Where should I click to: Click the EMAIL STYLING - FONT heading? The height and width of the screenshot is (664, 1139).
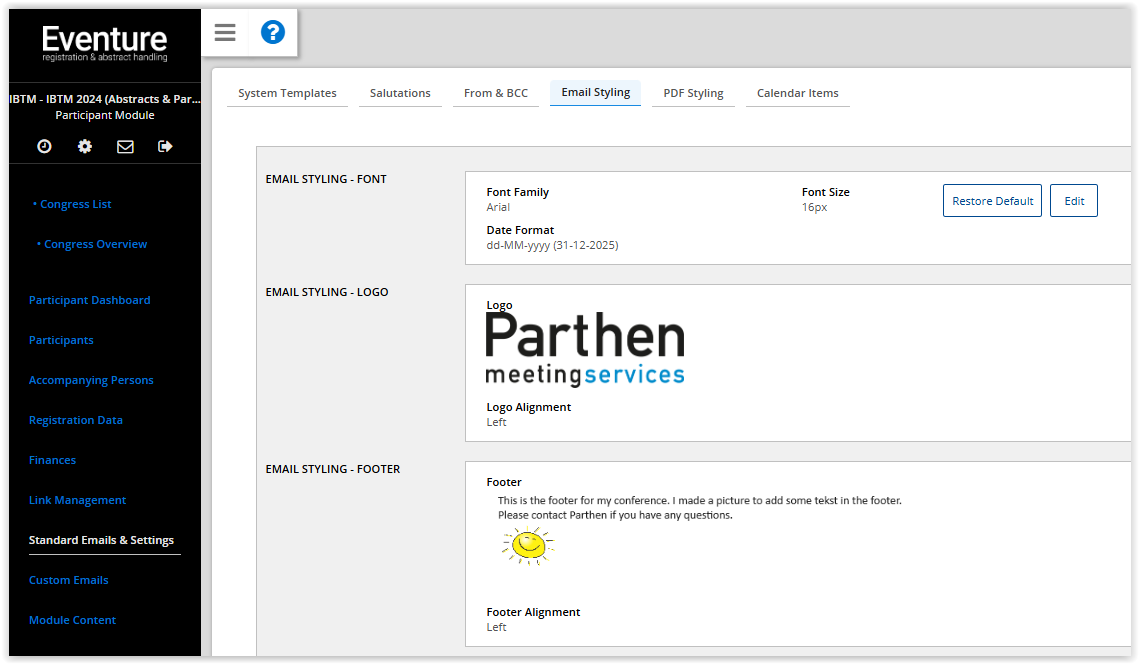[x=326, y=179]
